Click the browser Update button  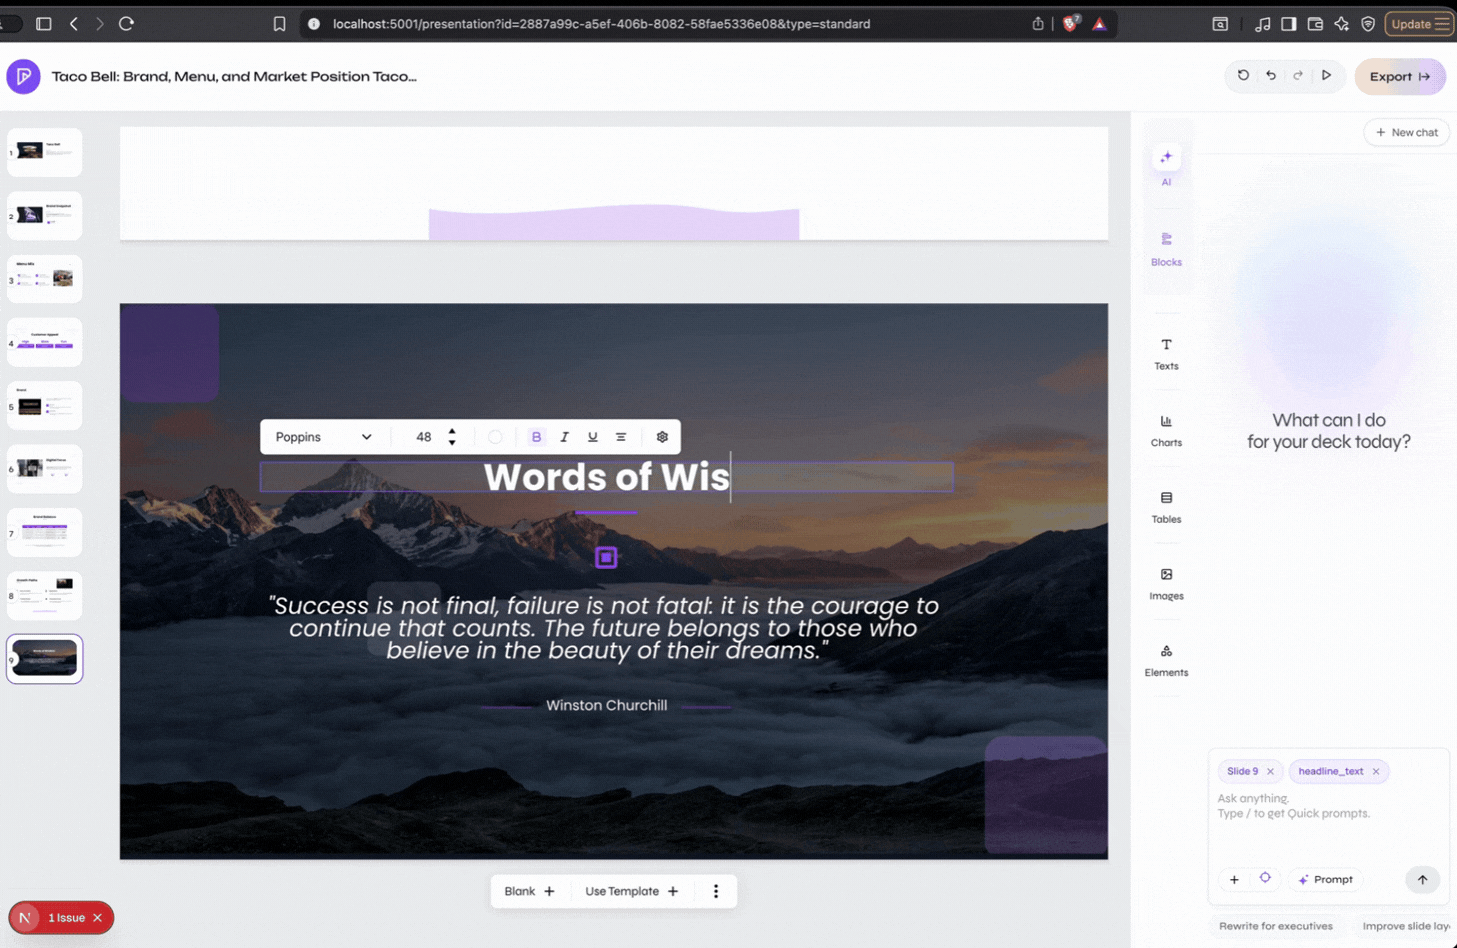tap(1419, 24)
